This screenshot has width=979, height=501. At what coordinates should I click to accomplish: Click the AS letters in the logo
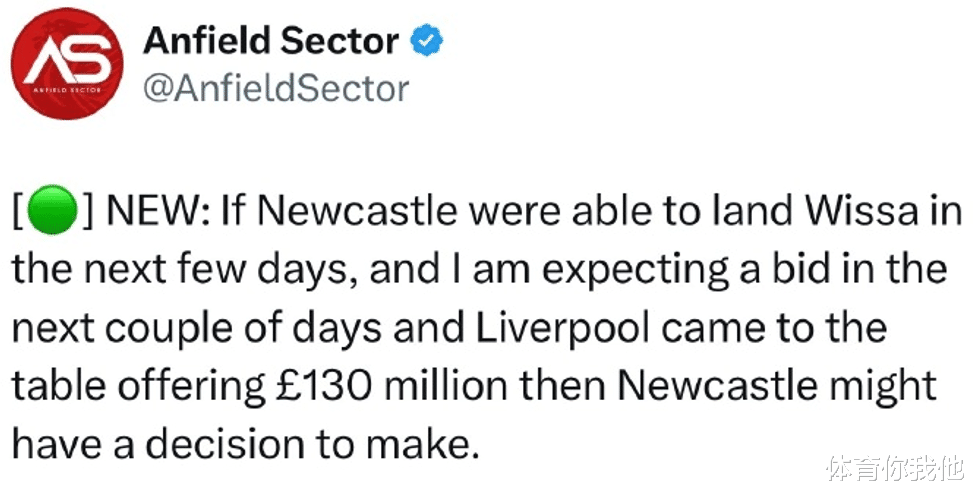click(x=67, y=59)
